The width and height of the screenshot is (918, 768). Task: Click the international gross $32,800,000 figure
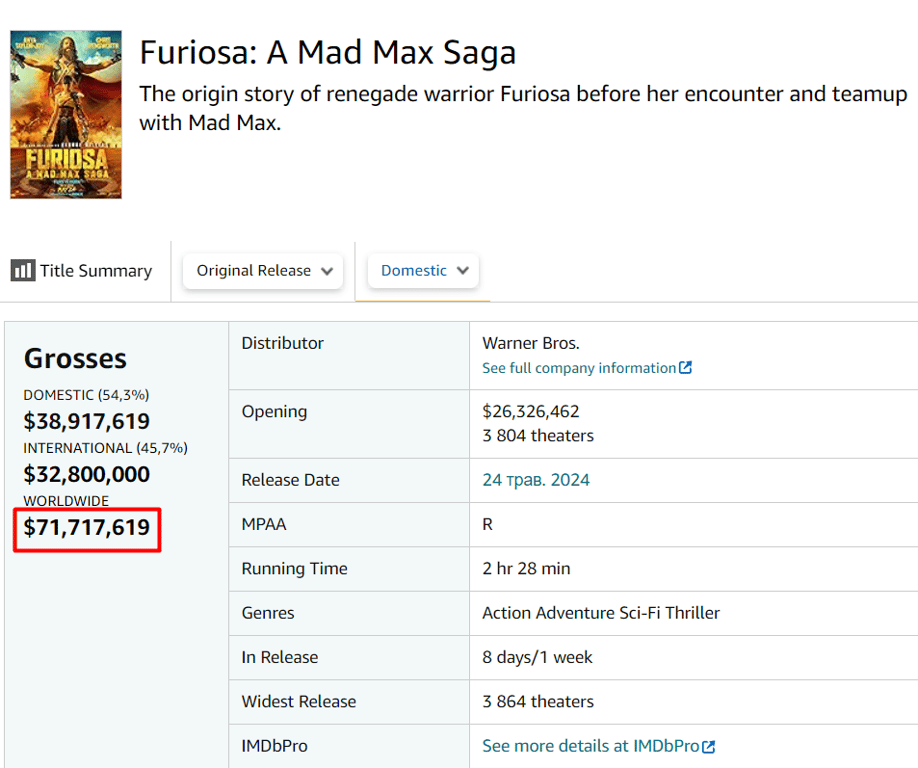[x=87, y=474]
